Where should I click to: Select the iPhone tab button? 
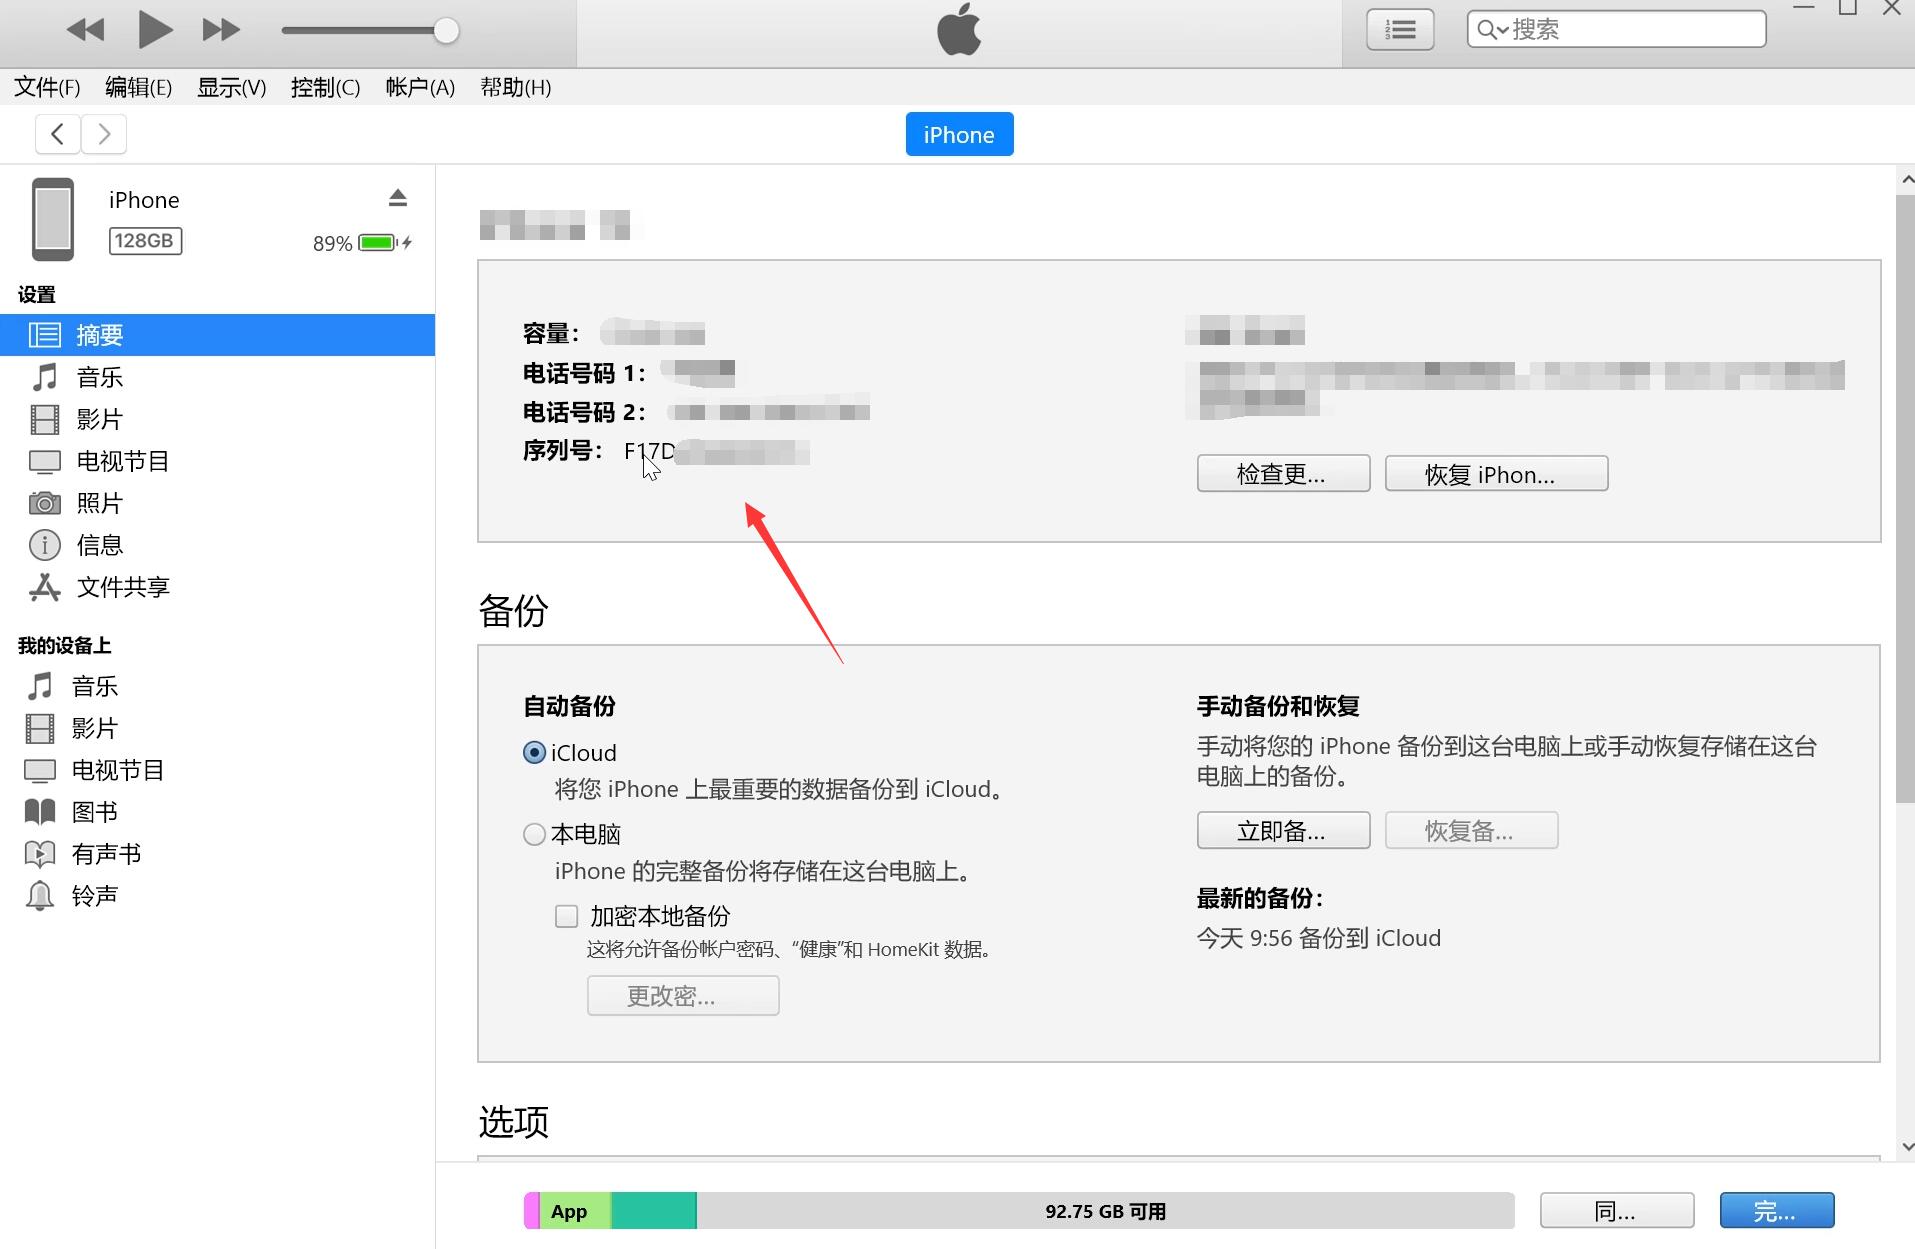(959, 134)
